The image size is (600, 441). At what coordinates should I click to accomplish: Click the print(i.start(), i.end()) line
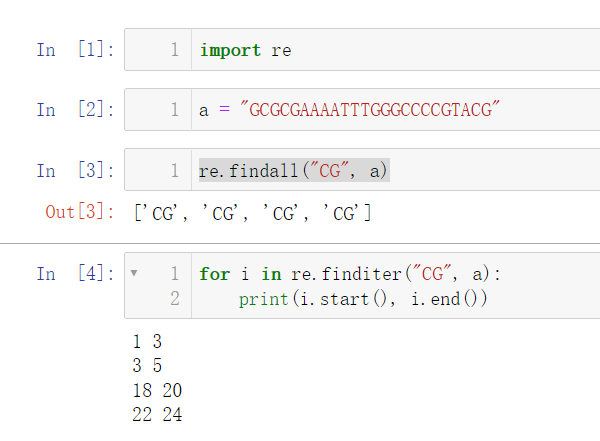coord(362,299)
